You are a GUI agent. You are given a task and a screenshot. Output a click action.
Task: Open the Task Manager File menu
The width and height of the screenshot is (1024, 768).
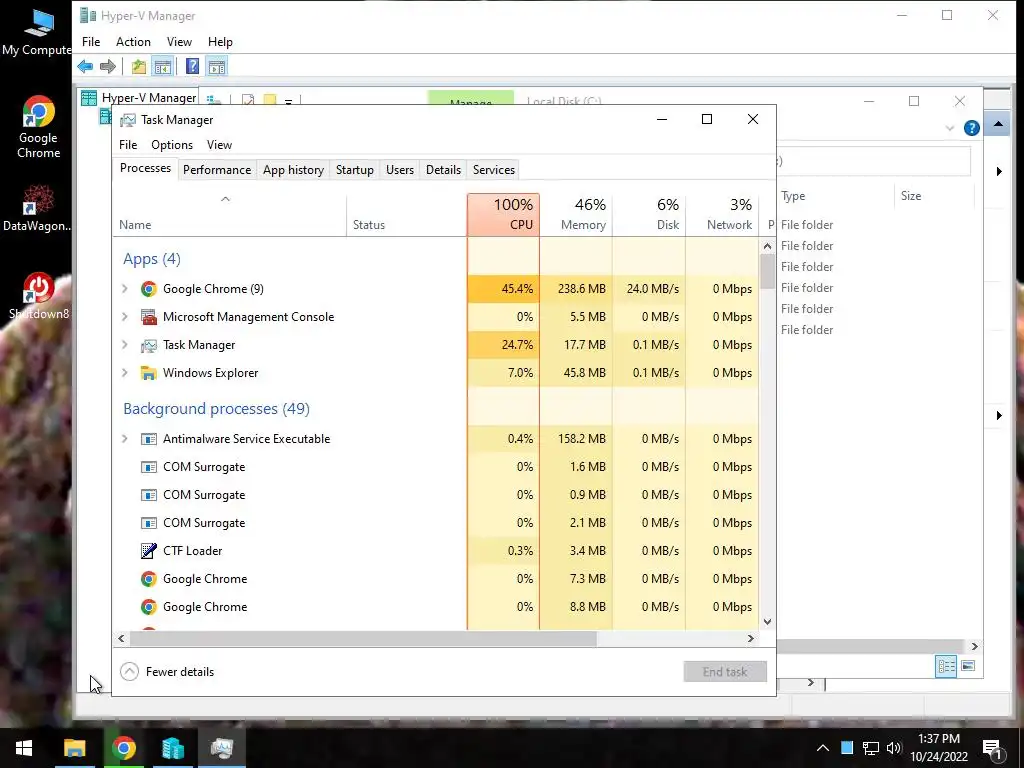click(128, 145)
